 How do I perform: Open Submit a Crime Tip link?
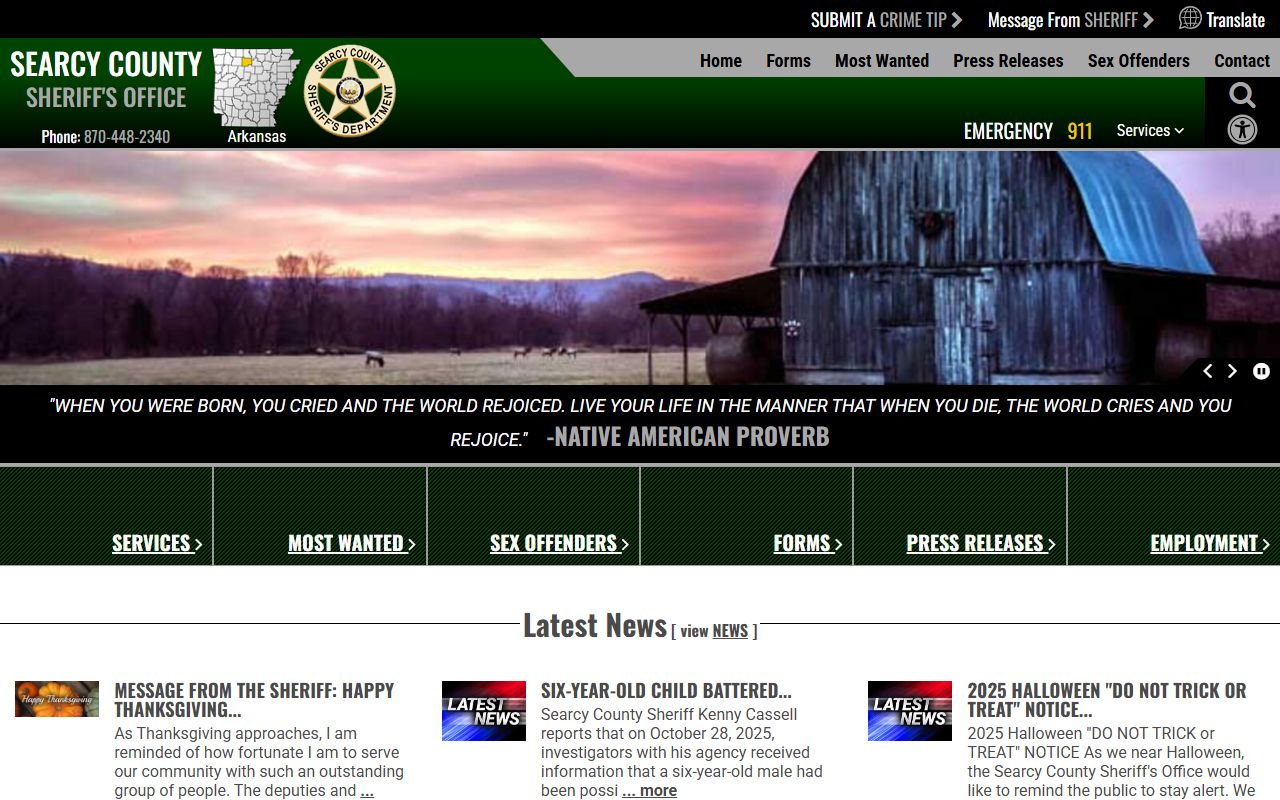pos(885,20)
